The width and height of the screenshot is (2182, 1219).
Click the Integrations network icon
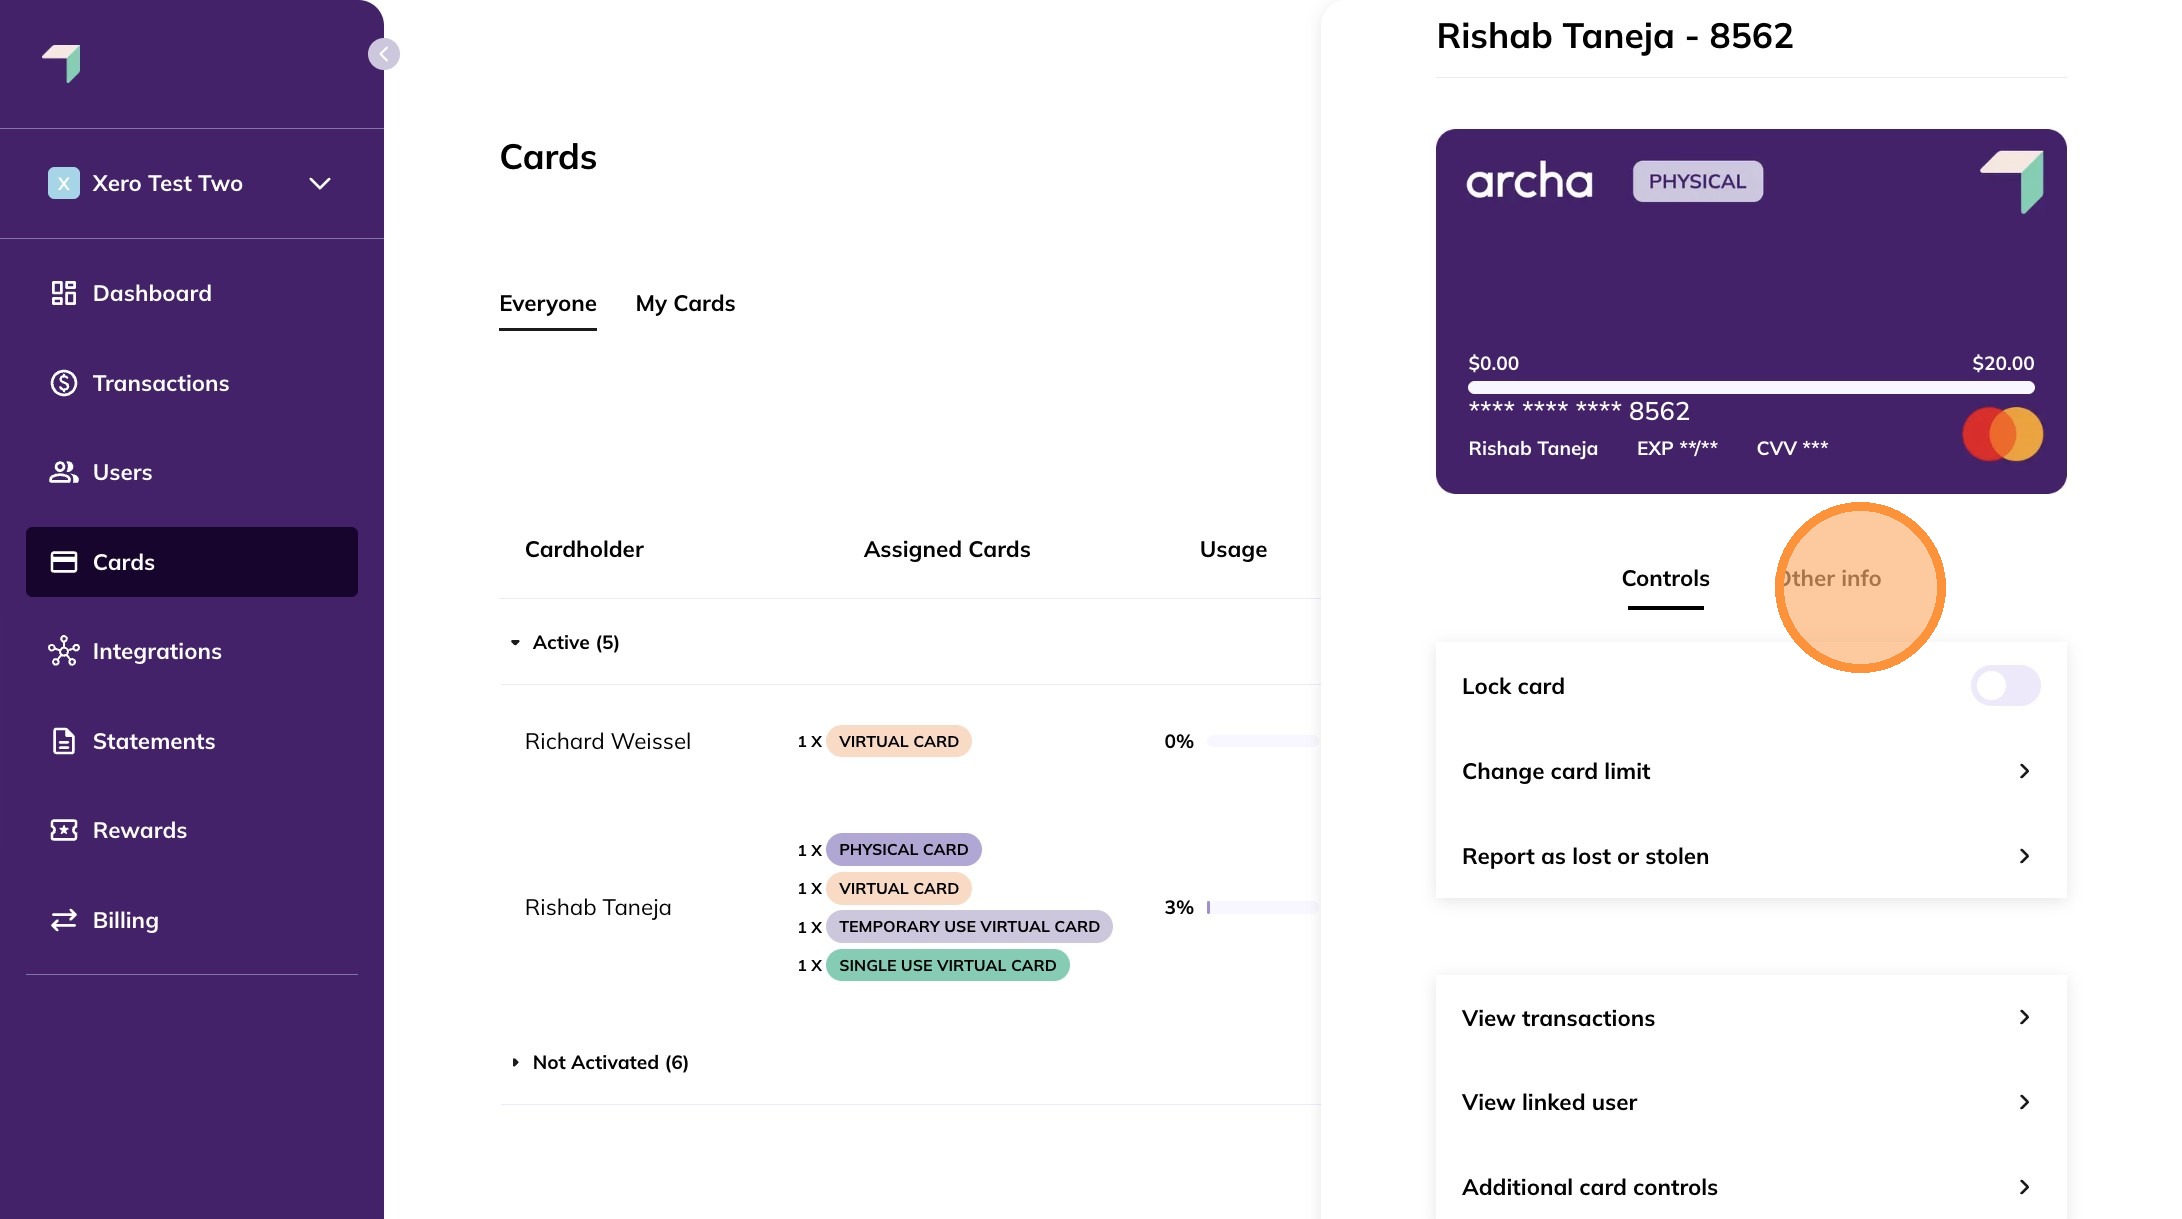(64, 651)
